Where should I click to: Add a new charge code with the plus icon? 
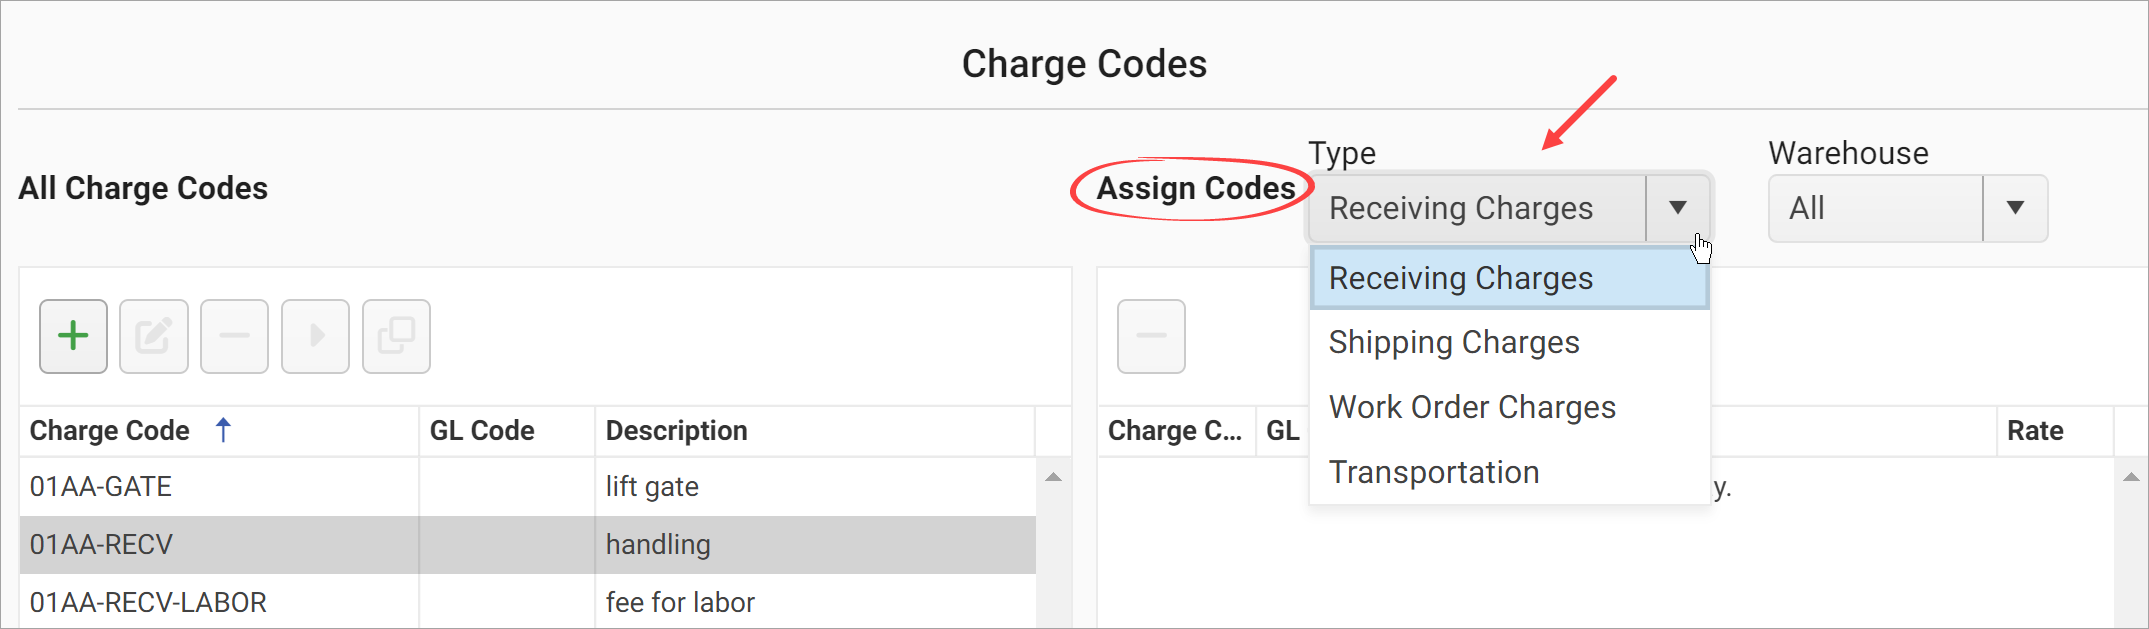tap(73, 336)
